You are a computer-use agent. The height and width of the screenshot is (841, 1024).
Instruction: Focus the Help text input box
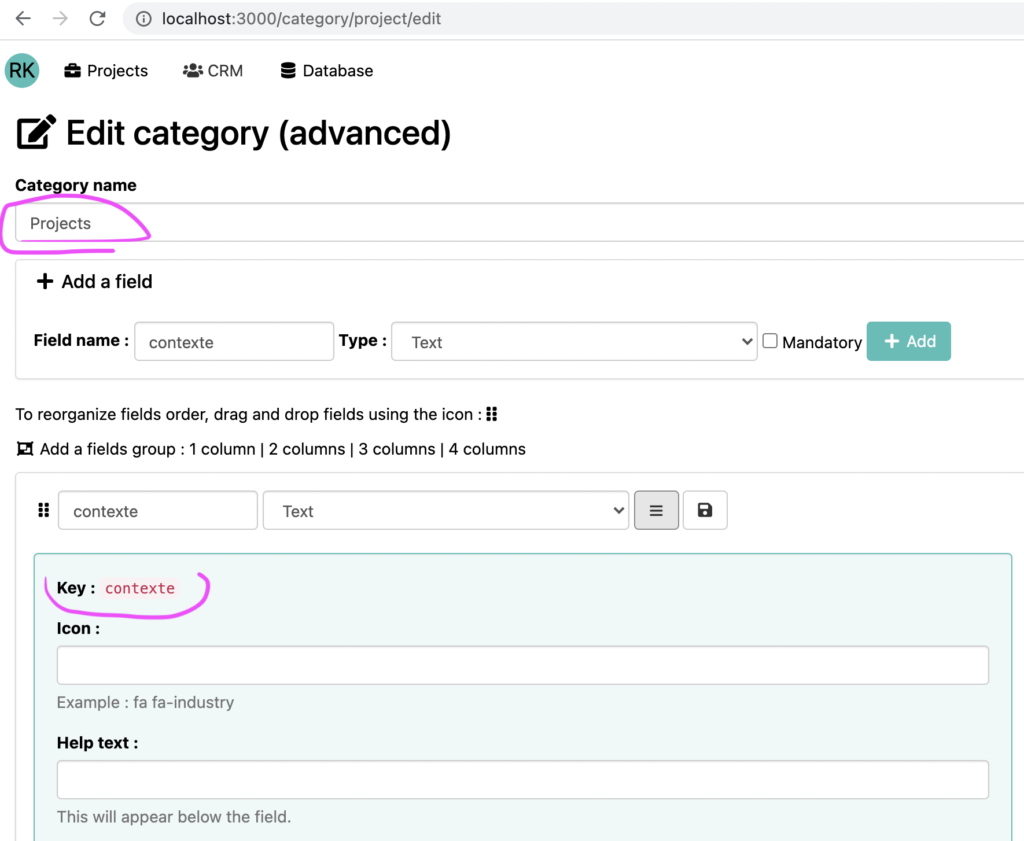[522, 779]
